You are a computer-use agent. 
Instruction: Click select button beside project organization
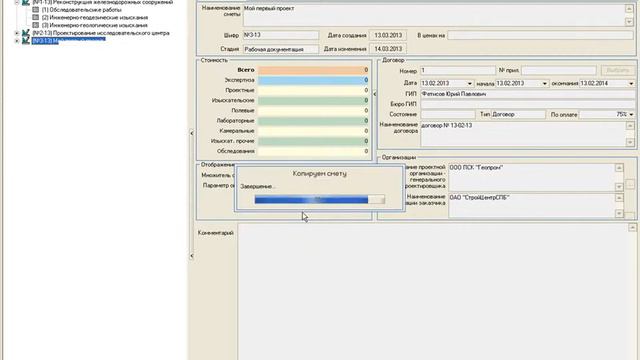click(630, 184)
